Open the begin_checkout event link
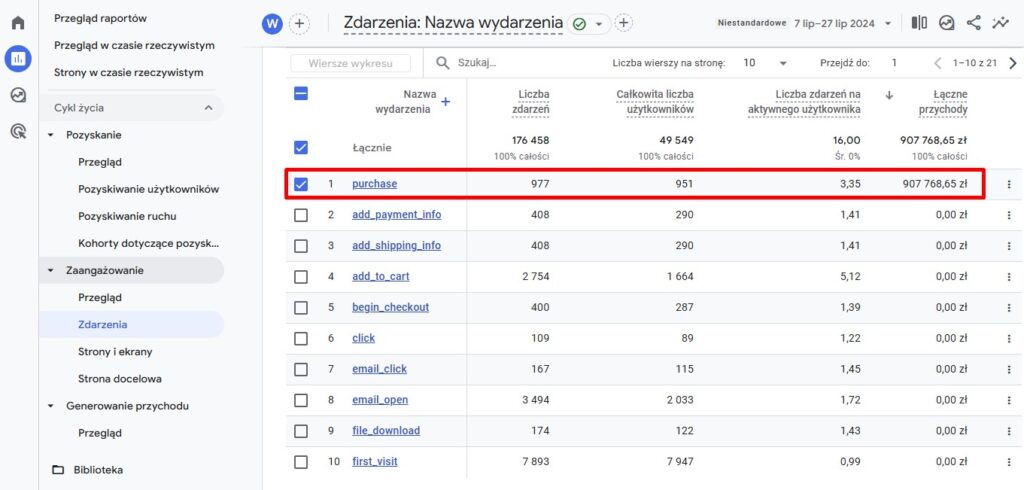The height and width of the screenshot is (490, 1024). click(391, 307)
